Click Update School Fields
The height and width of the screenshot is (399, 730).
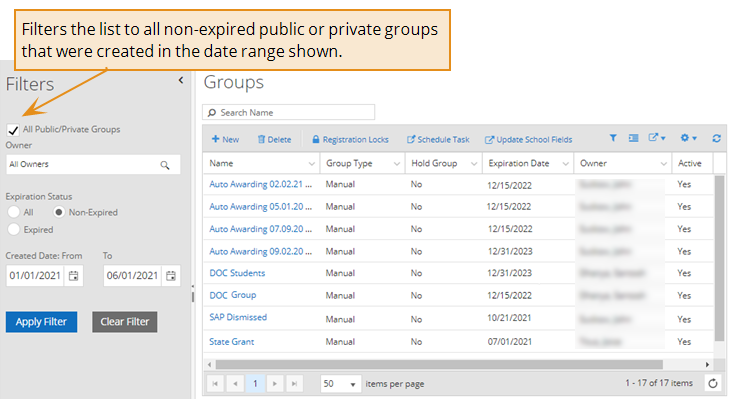click(528, 139)
